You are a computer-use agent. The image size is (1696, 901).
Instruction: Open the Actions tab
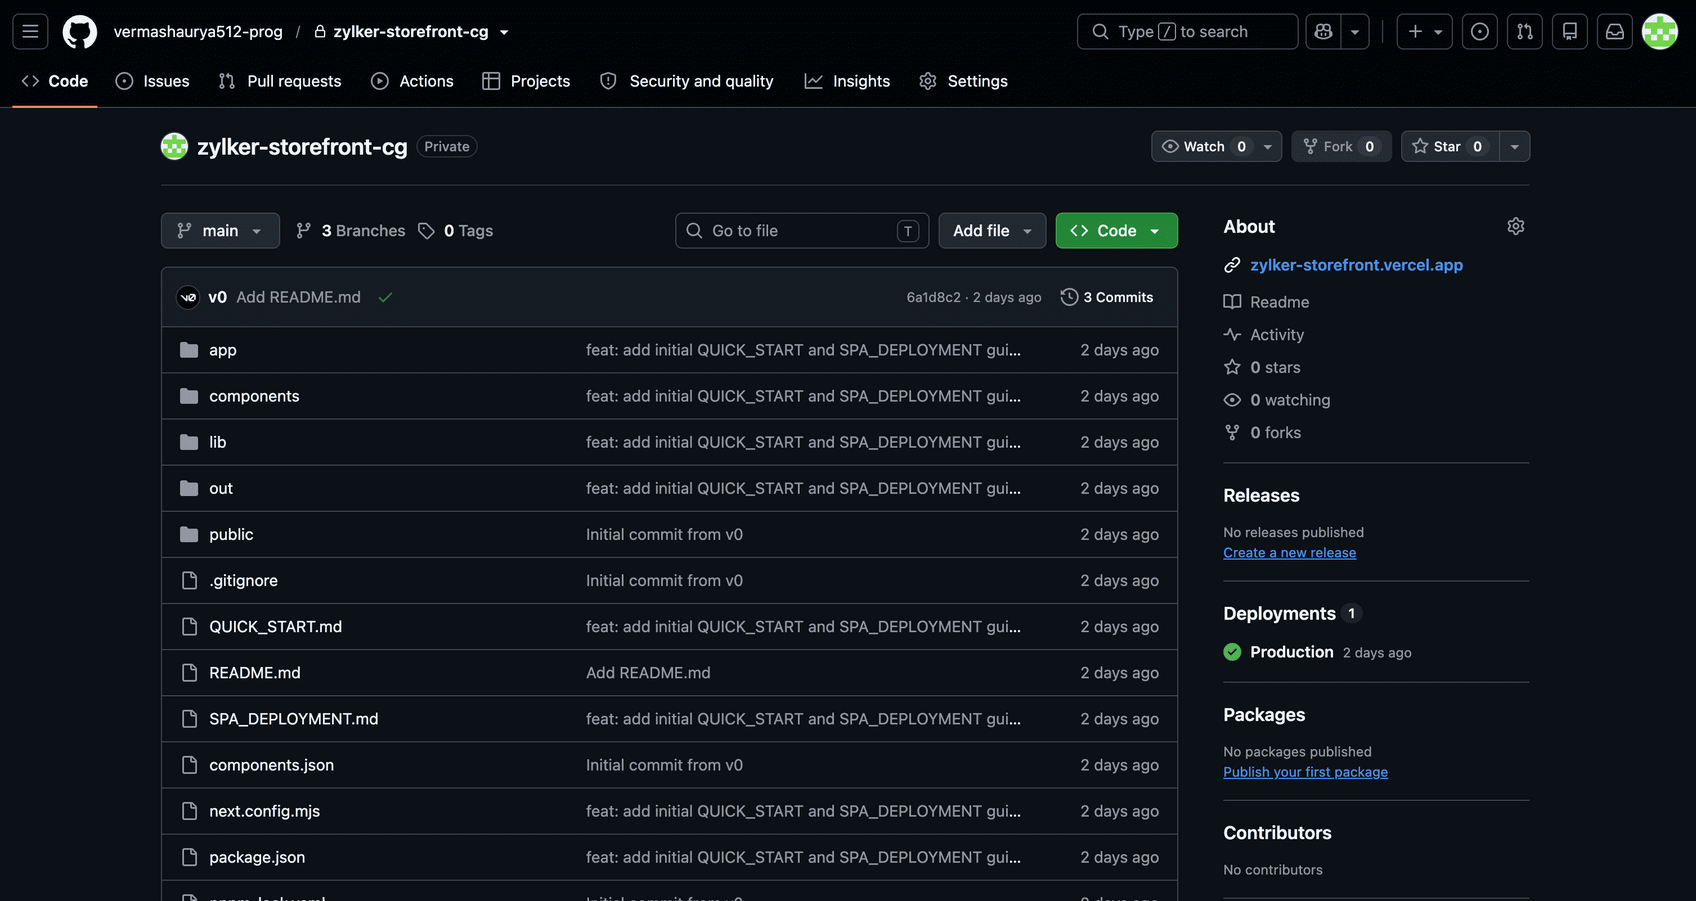tap(412, 81)
